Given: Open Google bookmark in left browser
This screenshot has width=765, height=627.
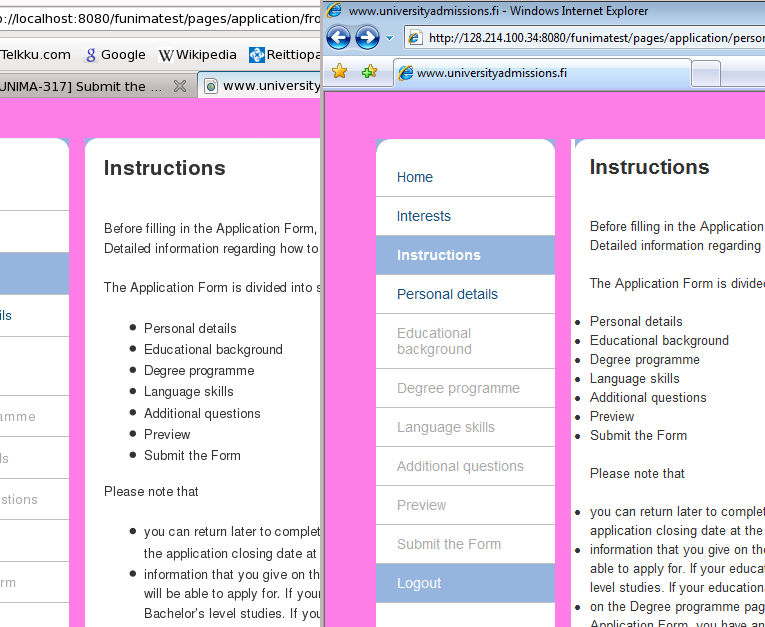Looking at the screenshot, I should (115, 55).
